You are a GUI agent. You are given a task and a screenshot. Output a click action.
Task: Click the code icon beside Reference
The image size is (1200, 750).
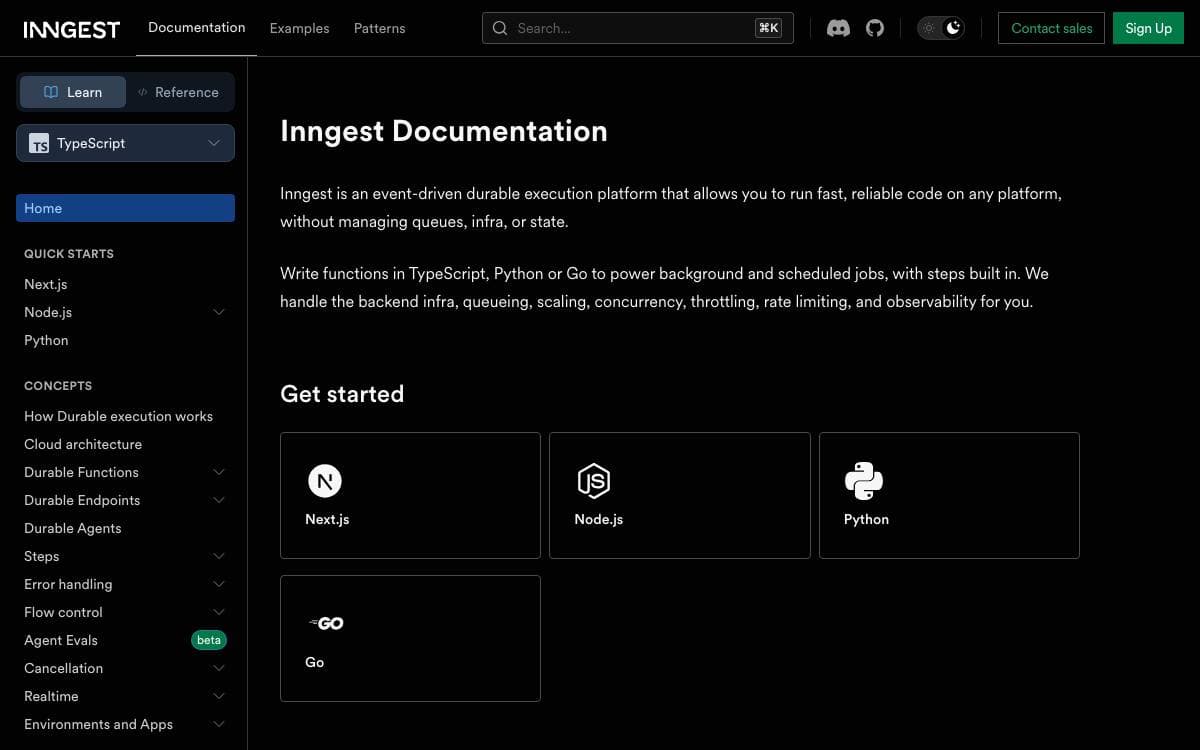143,92
